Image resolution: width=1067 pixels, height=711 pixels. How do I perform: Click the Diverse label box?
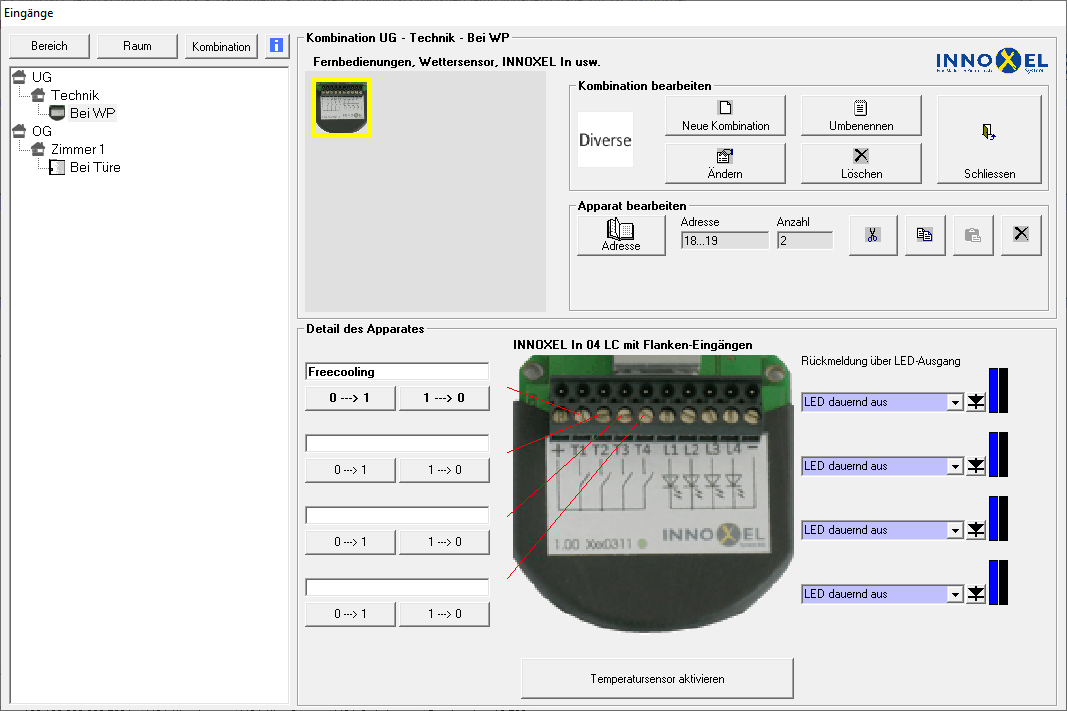coord(605,140)
